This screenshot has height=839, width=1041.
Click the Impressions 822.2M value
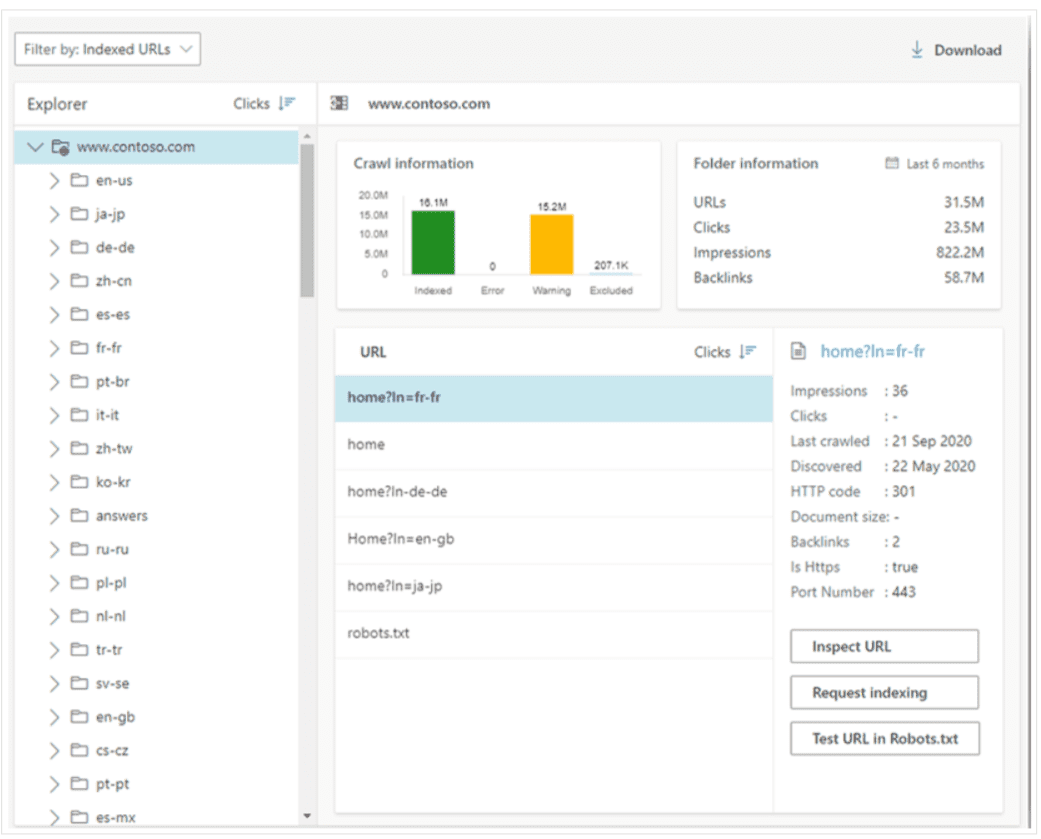[x=960, y=252]
